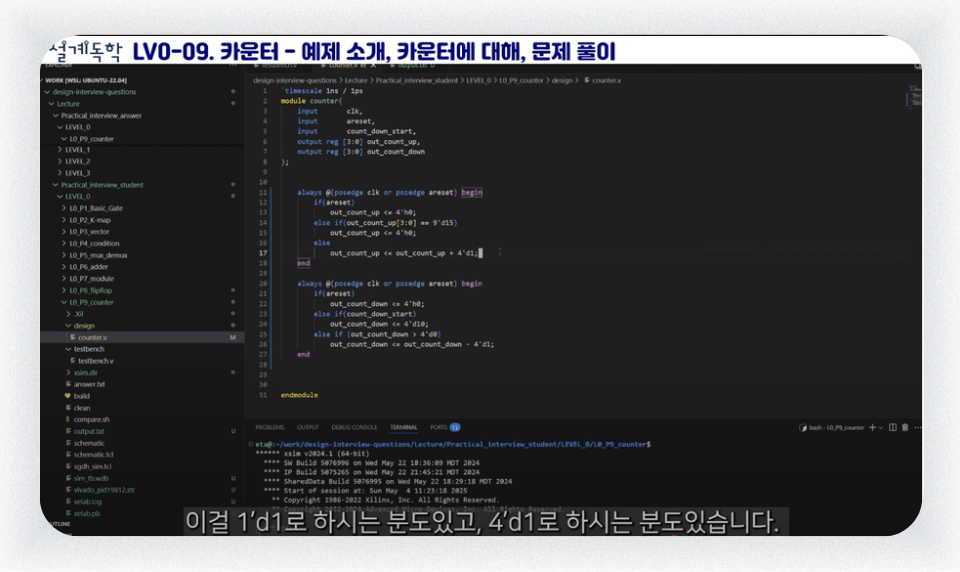This screenshot has height=572, width=960.
Task: Click Practical_interview_student in the breadcrumb
Action: [x=416, y=80]
